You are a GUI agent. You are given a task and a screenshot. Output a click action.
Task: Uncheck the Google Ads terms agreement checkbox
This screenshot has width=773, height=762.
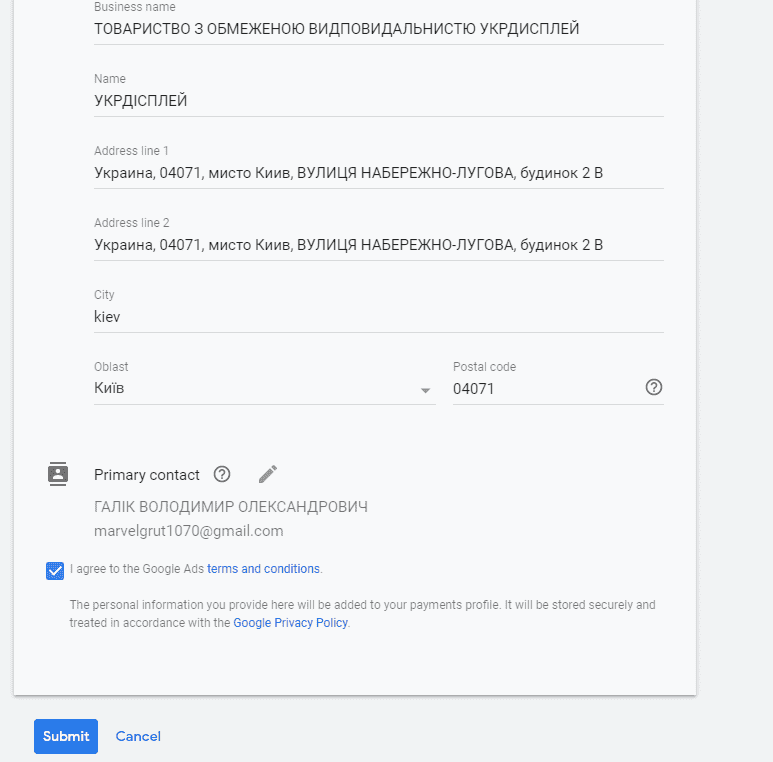pyautogui.click(x=55, y=571)
